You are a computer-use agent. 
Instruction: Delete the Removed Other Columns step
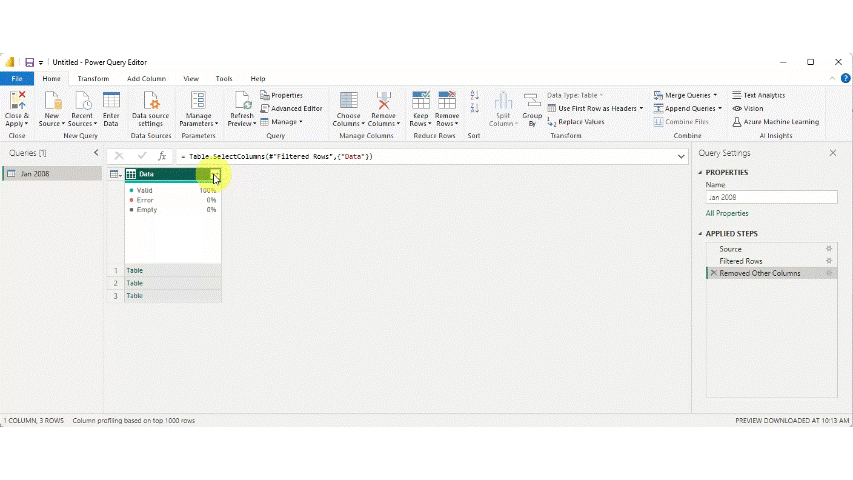coord(713,273)
